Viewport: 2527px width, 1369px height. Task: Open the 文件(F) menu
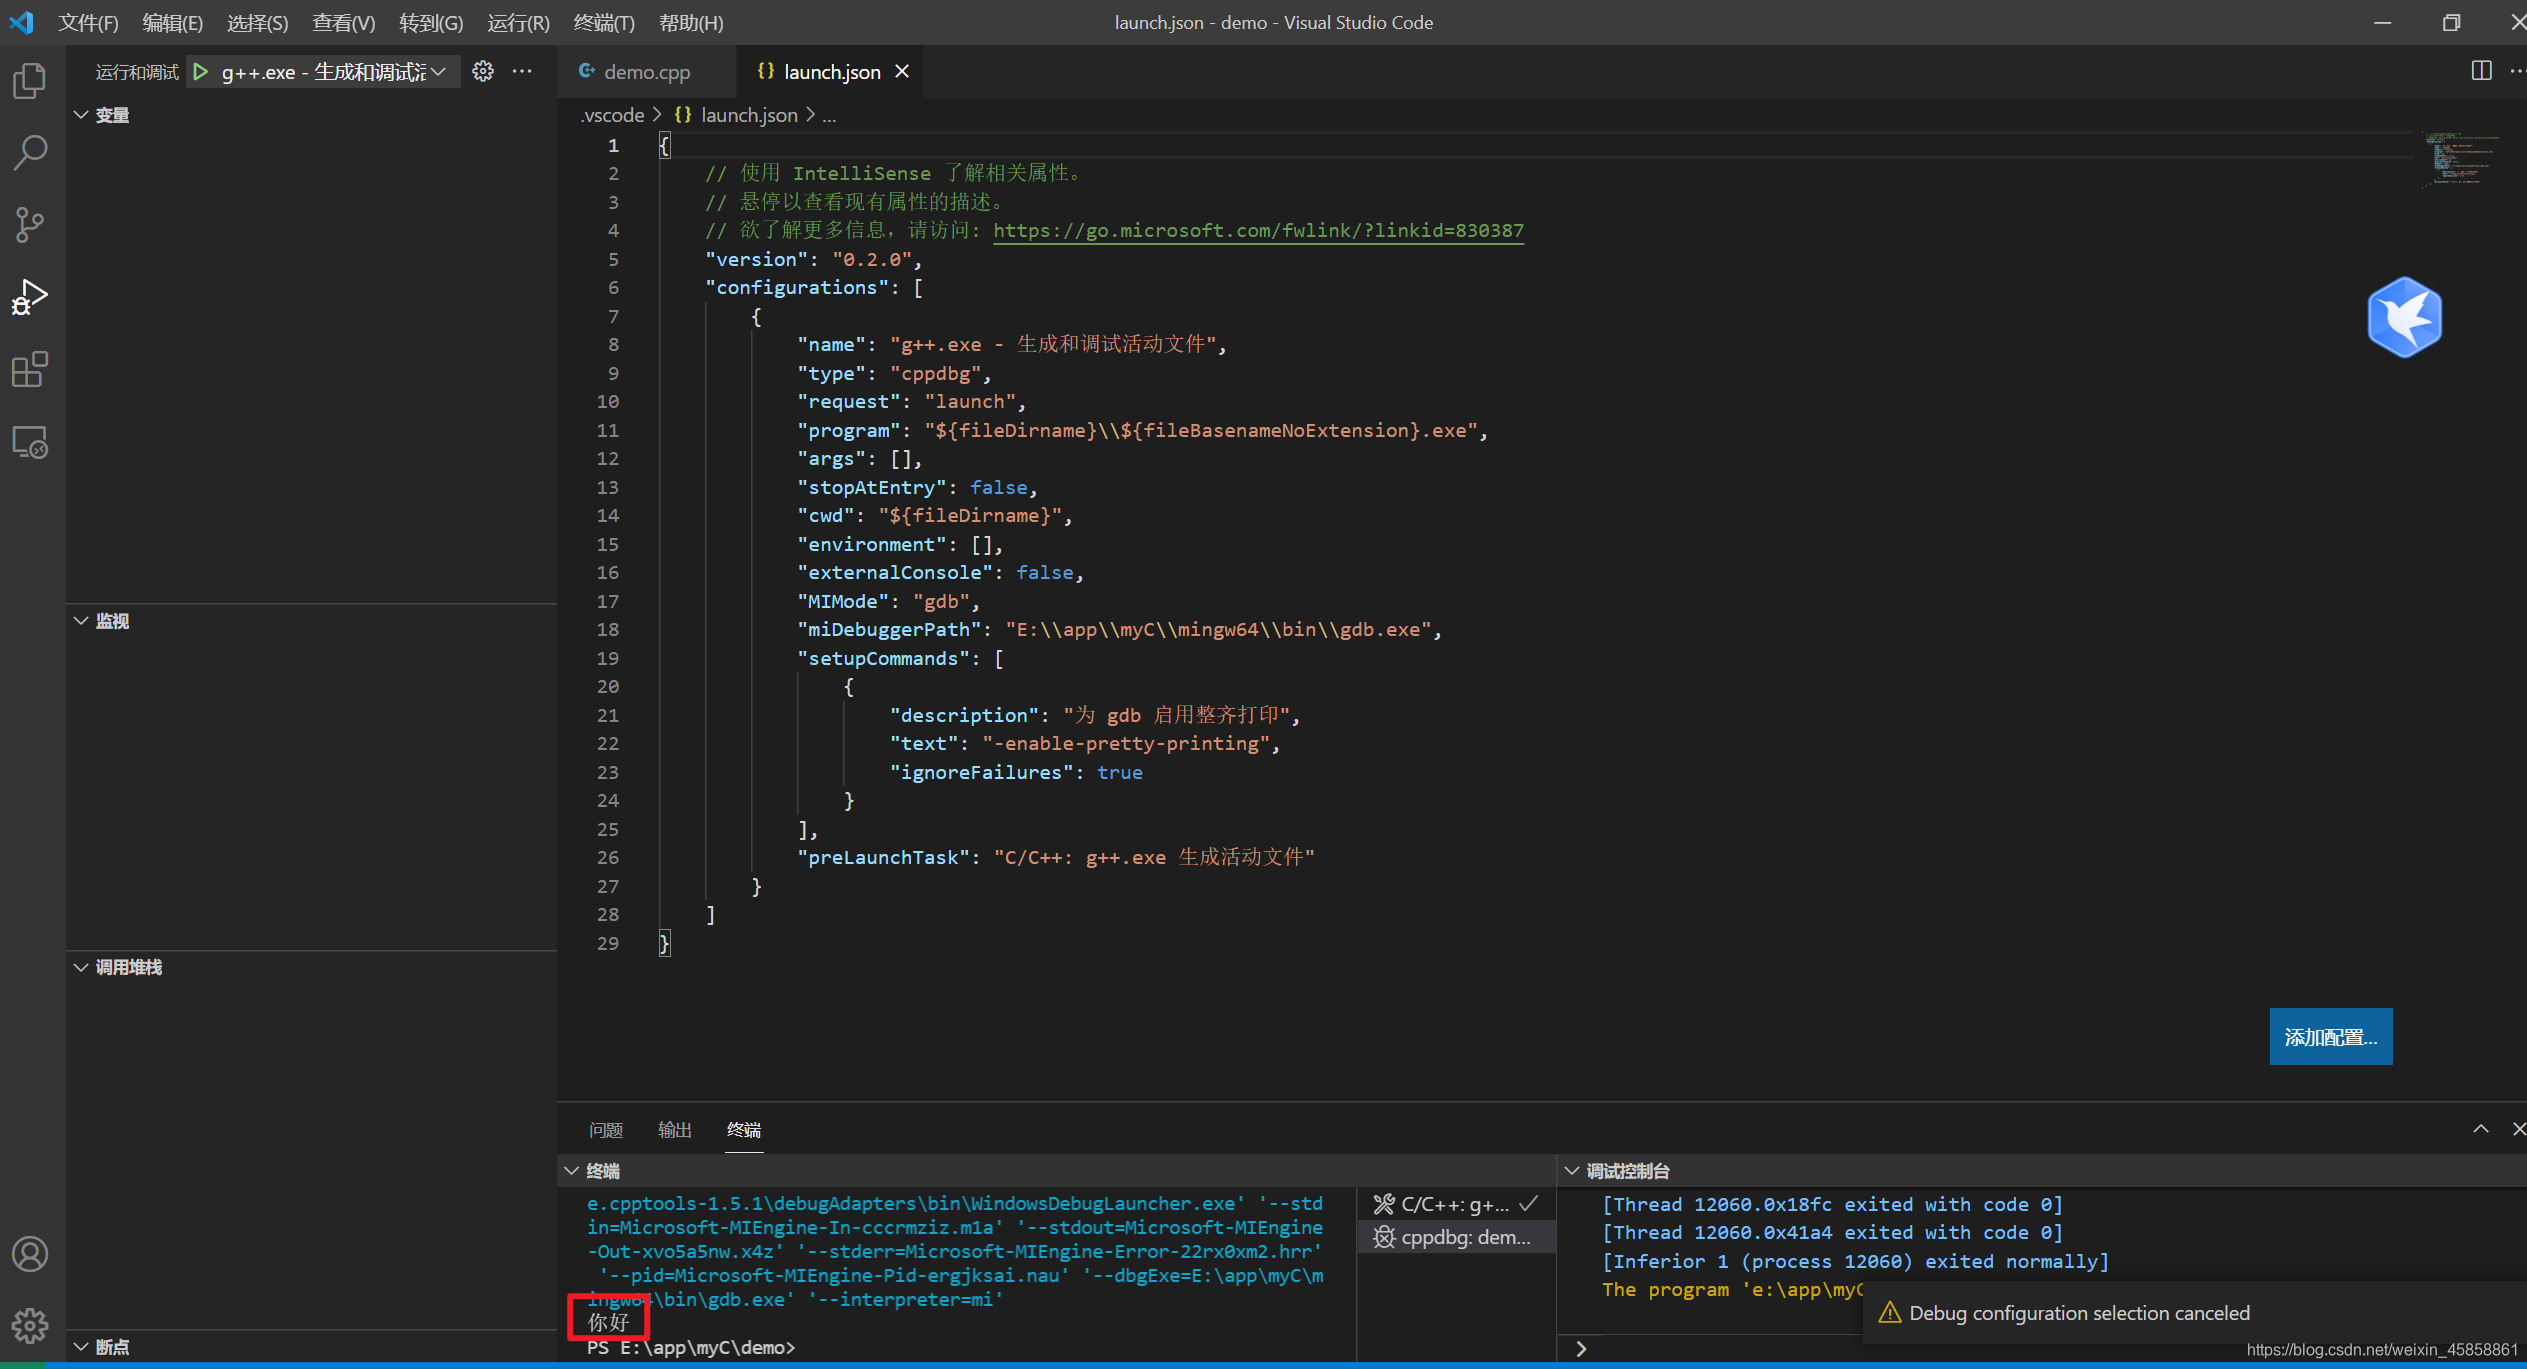click(x=88, y=22)
